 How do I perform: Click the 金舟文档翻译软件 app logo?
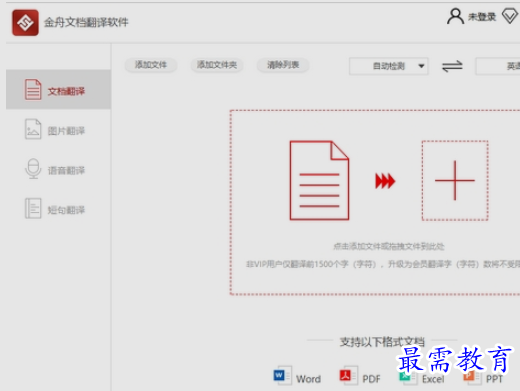(25, 22)
